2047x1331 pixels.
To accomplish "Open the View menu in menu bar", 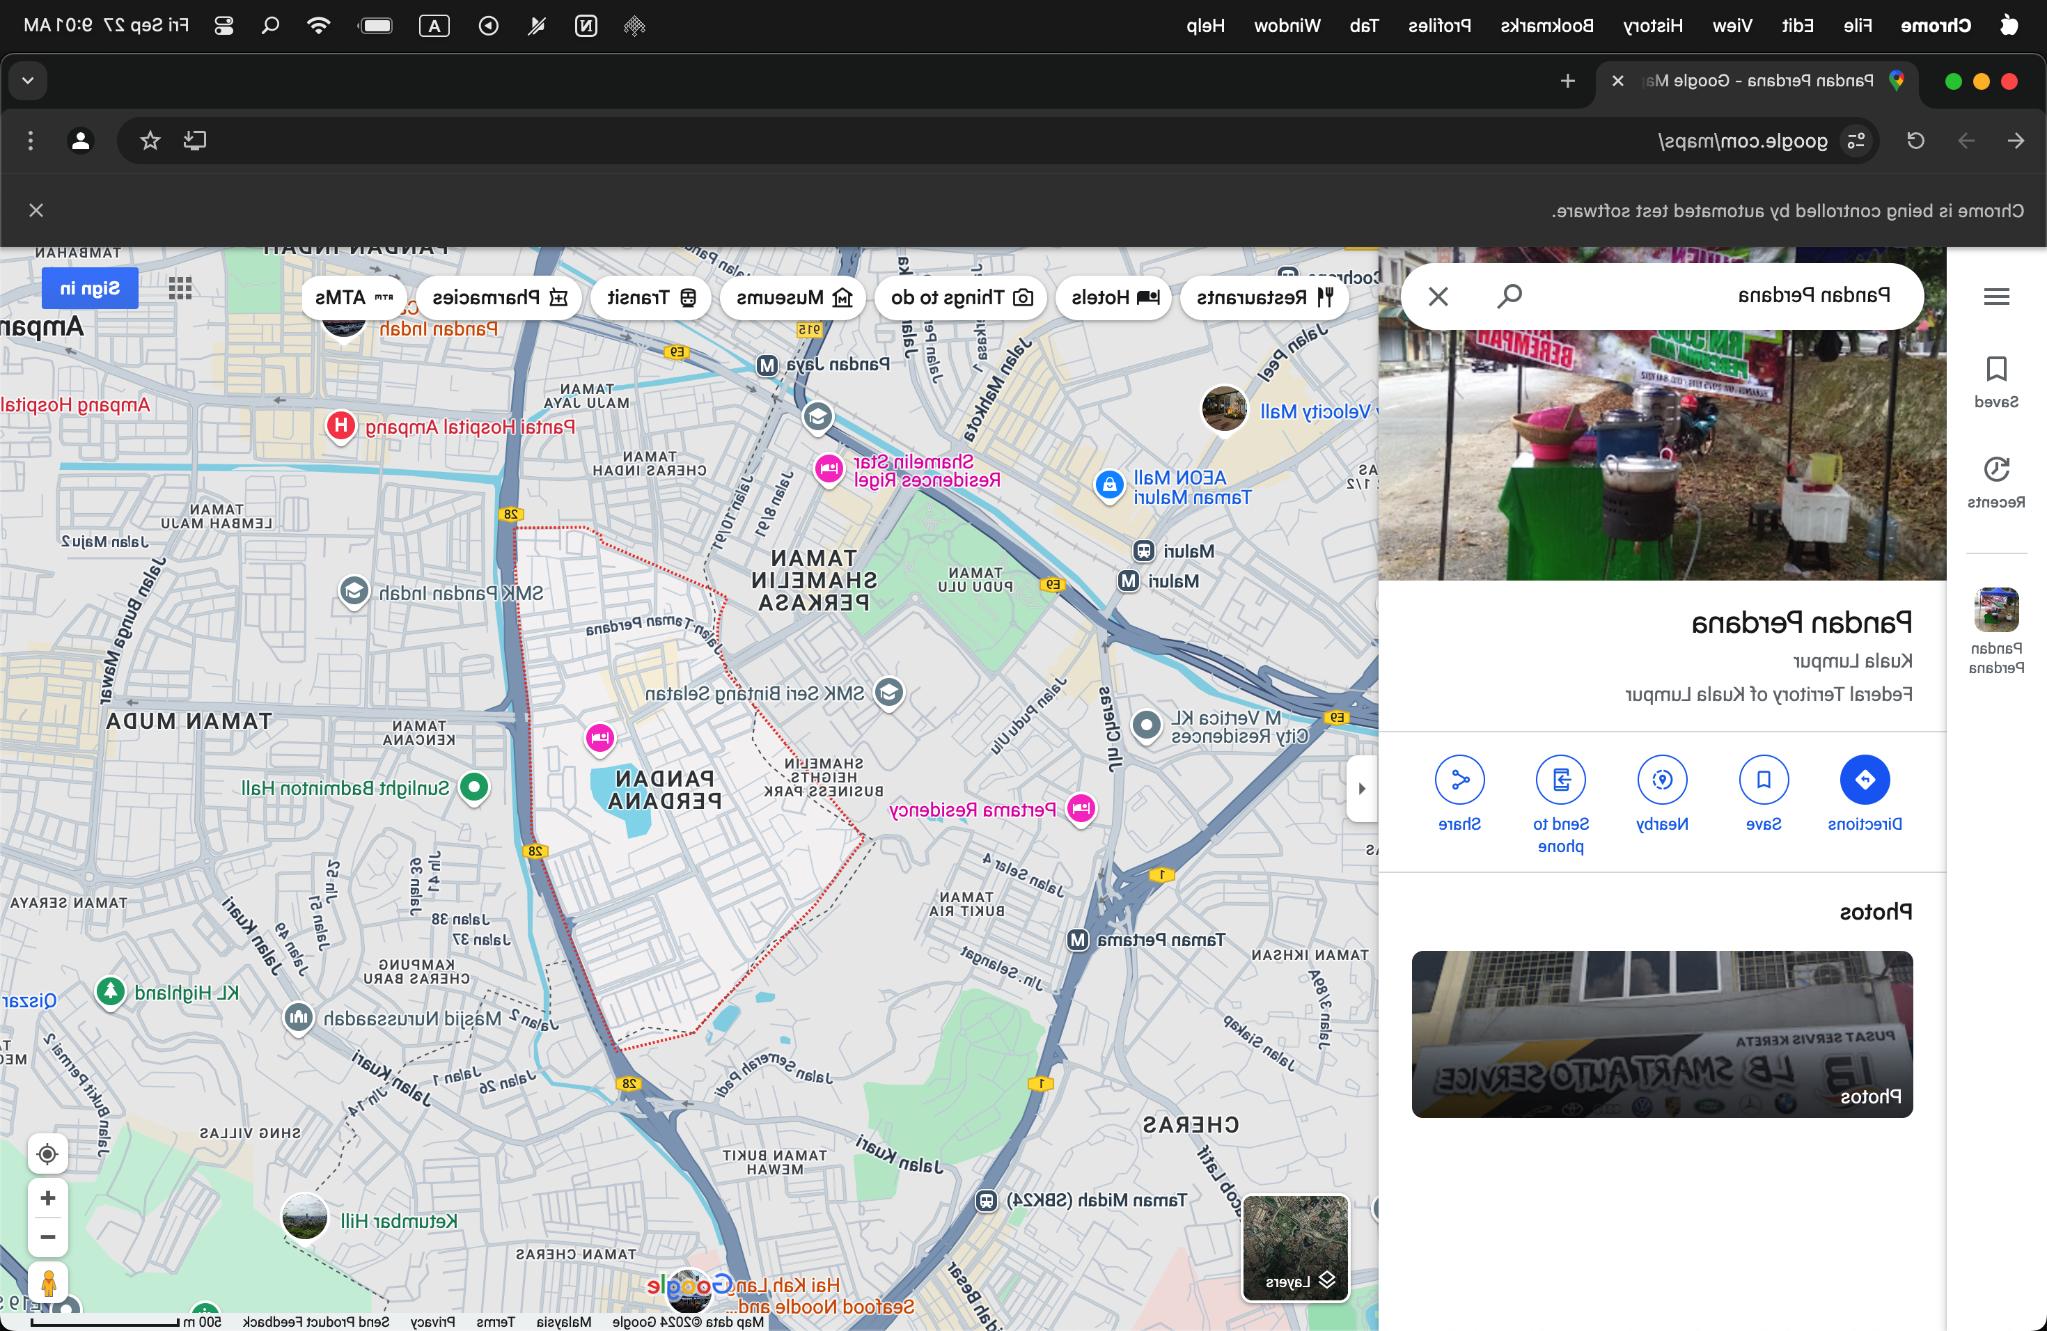I will (x=1732, y=26).
